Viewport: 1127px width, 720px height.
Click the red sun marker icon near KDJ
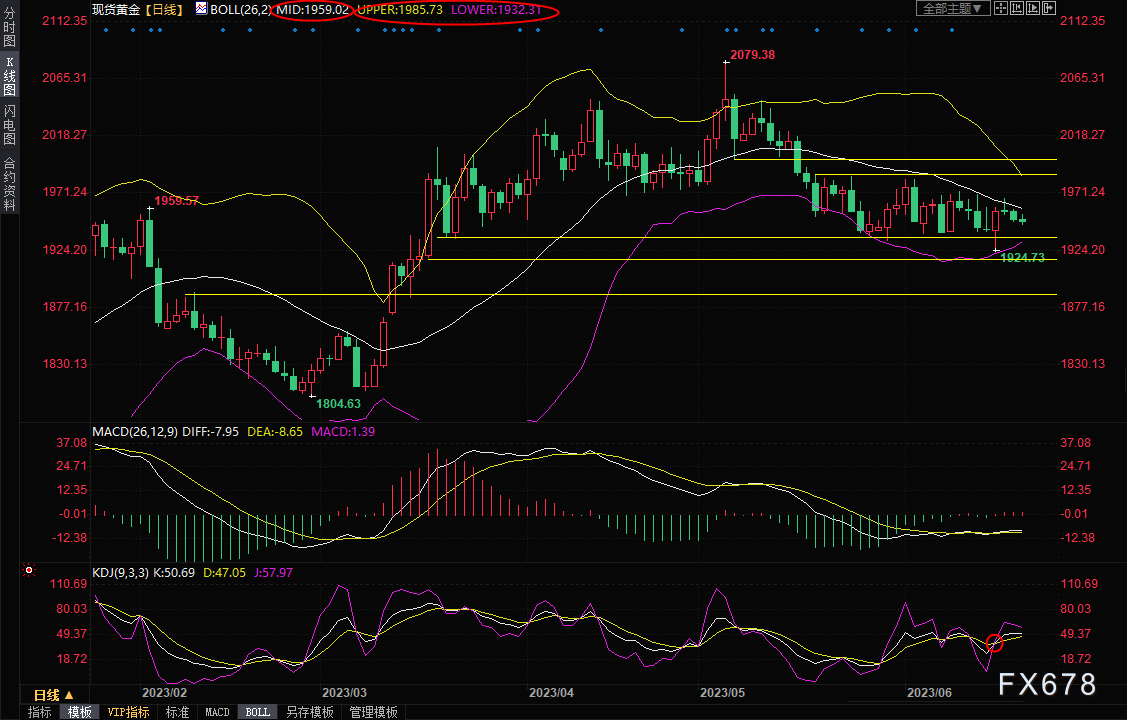(28, 572)
